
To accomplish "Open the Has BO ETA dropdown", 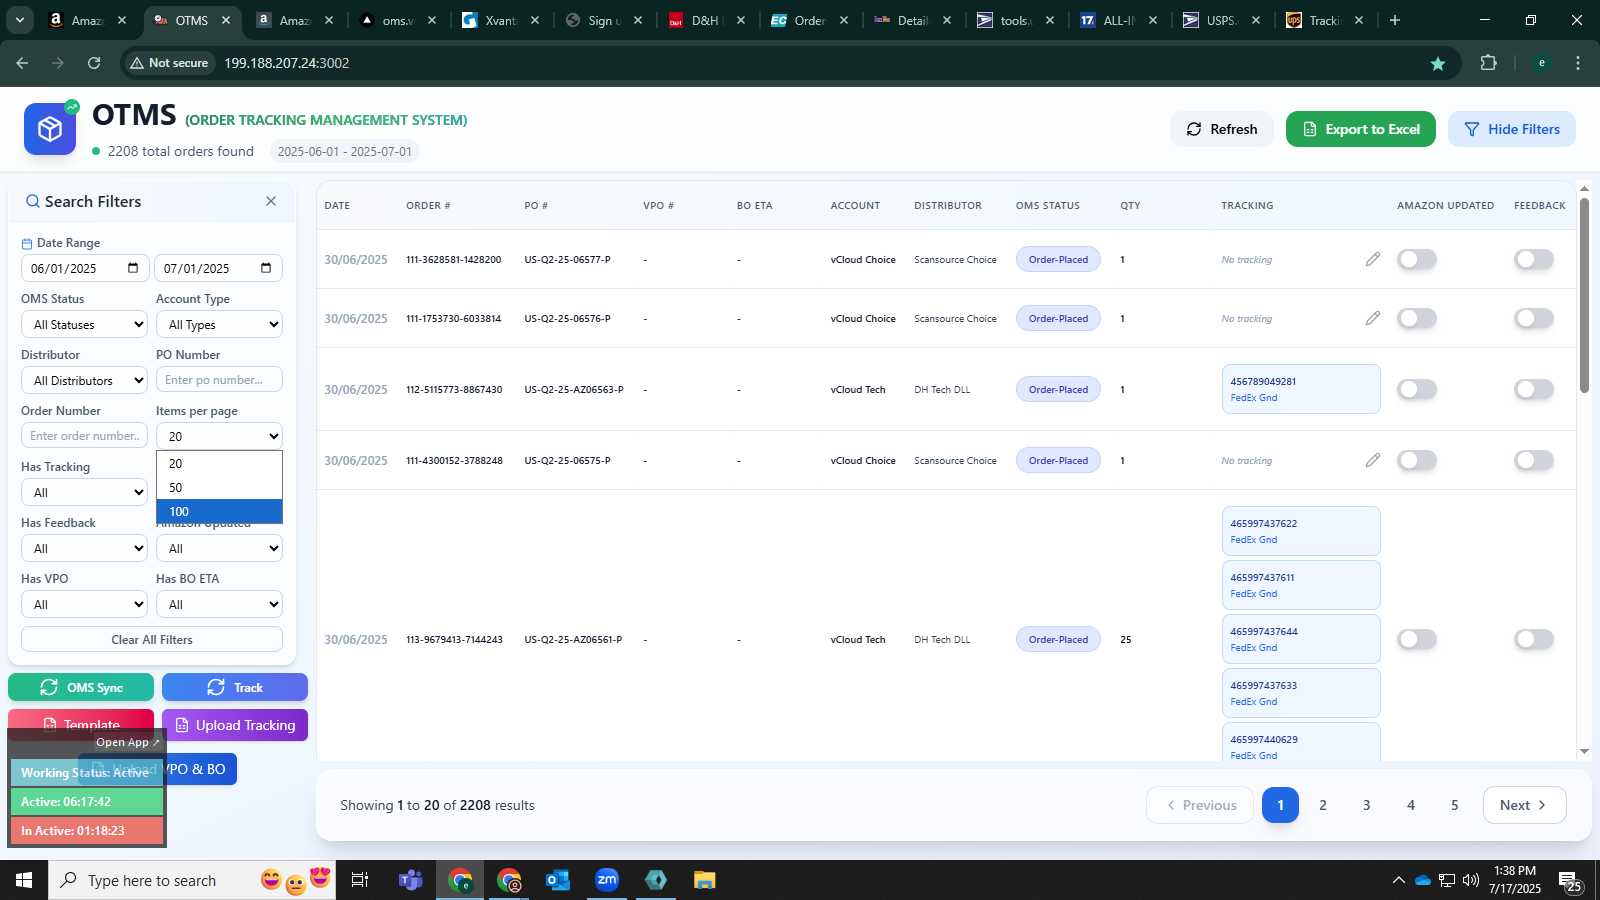I will point(219,604).
